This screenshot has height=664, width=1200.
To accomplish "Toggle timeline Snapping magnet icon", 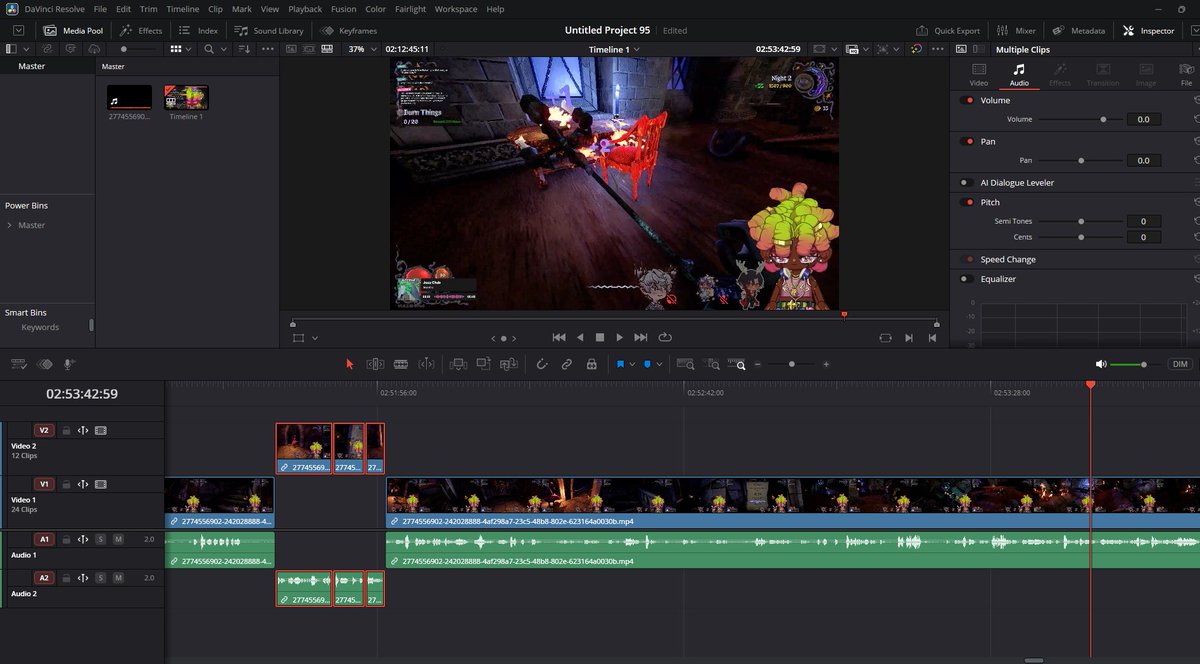I will click(541, 365).
